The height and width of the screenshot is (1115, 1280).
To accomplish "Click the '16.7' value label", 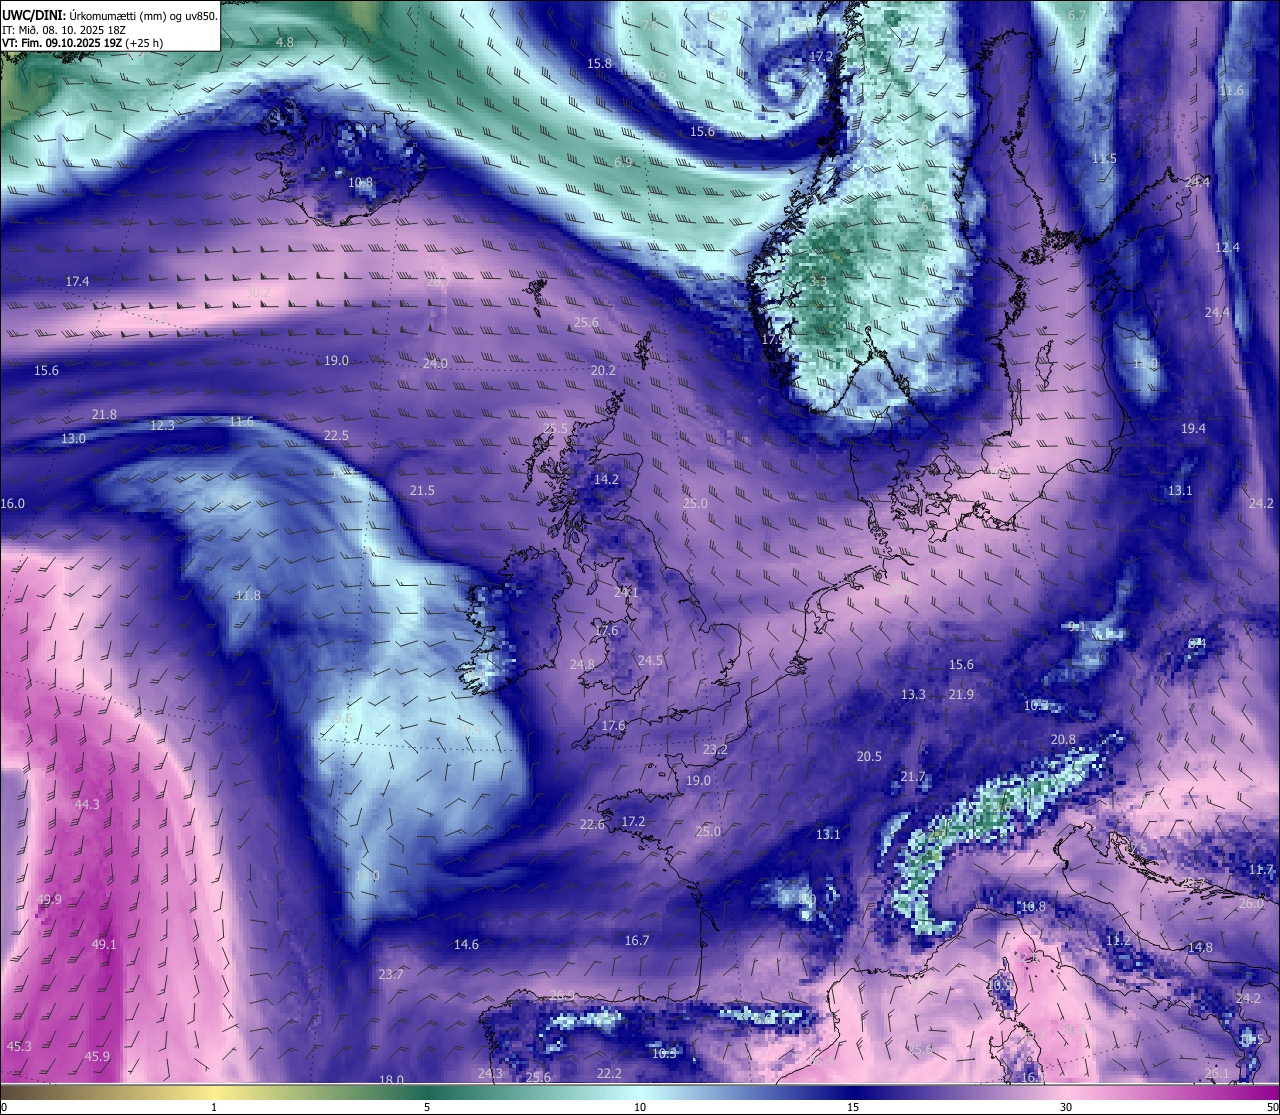I will pyautogui.click(x=637, y=941).
